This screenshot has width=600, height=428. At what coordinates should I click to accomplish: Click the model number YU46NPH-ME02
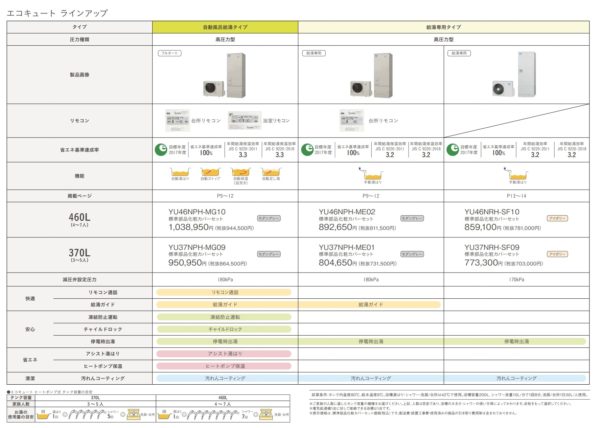[x=347, y=212]
